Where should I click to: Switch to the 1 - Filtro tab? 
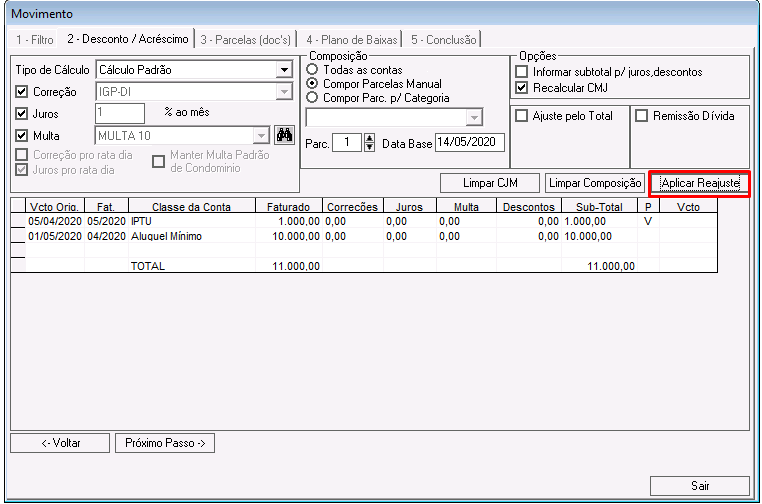35,40
